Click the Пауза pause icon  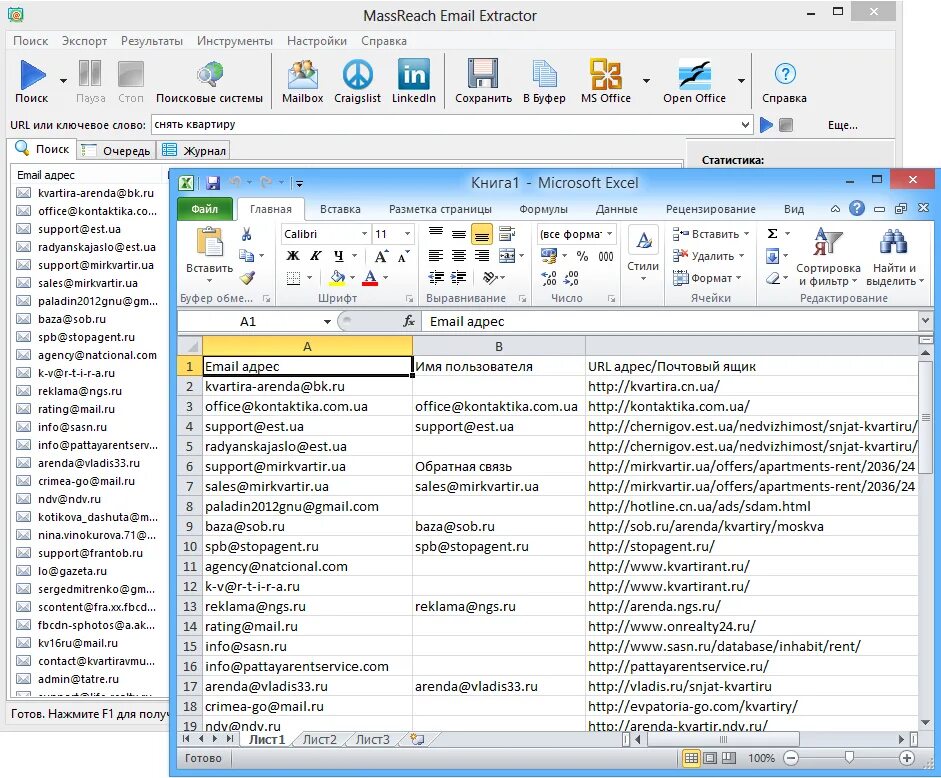[x=90, y=74]
